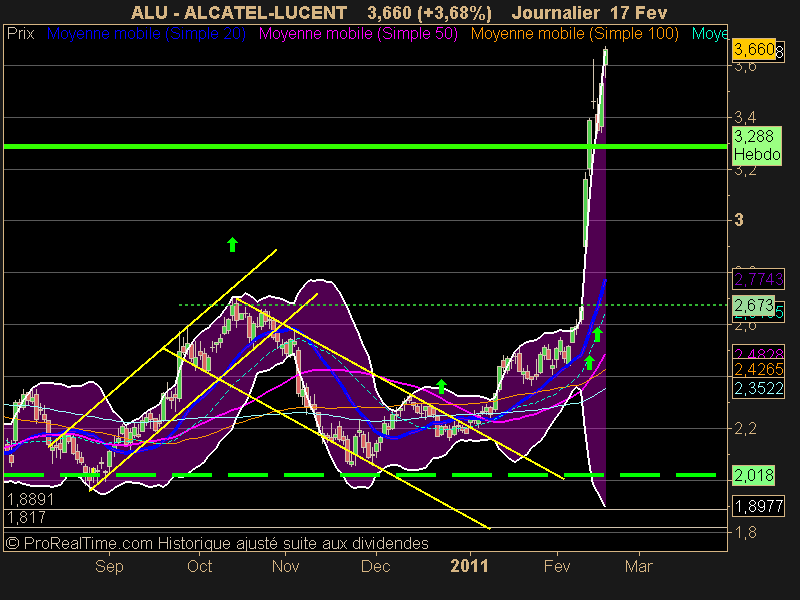Click the chart title ALU - ALCATEL-LUCENT
Viewport: 800px width, 600px height.
tap(239, 12)
